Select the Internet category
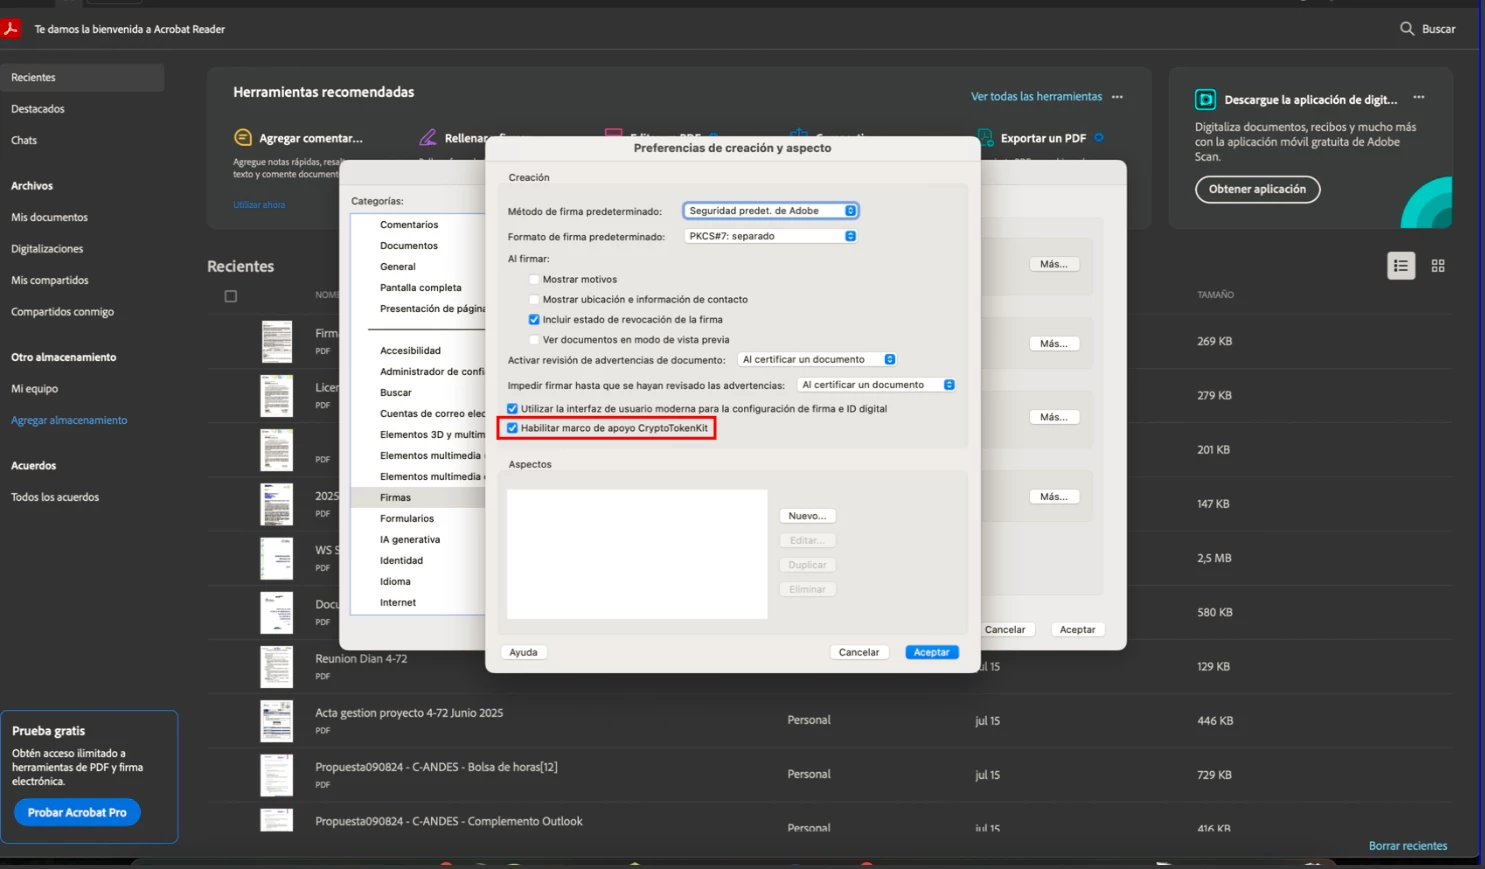This screenshot has width=1485, height=869. 398,603
